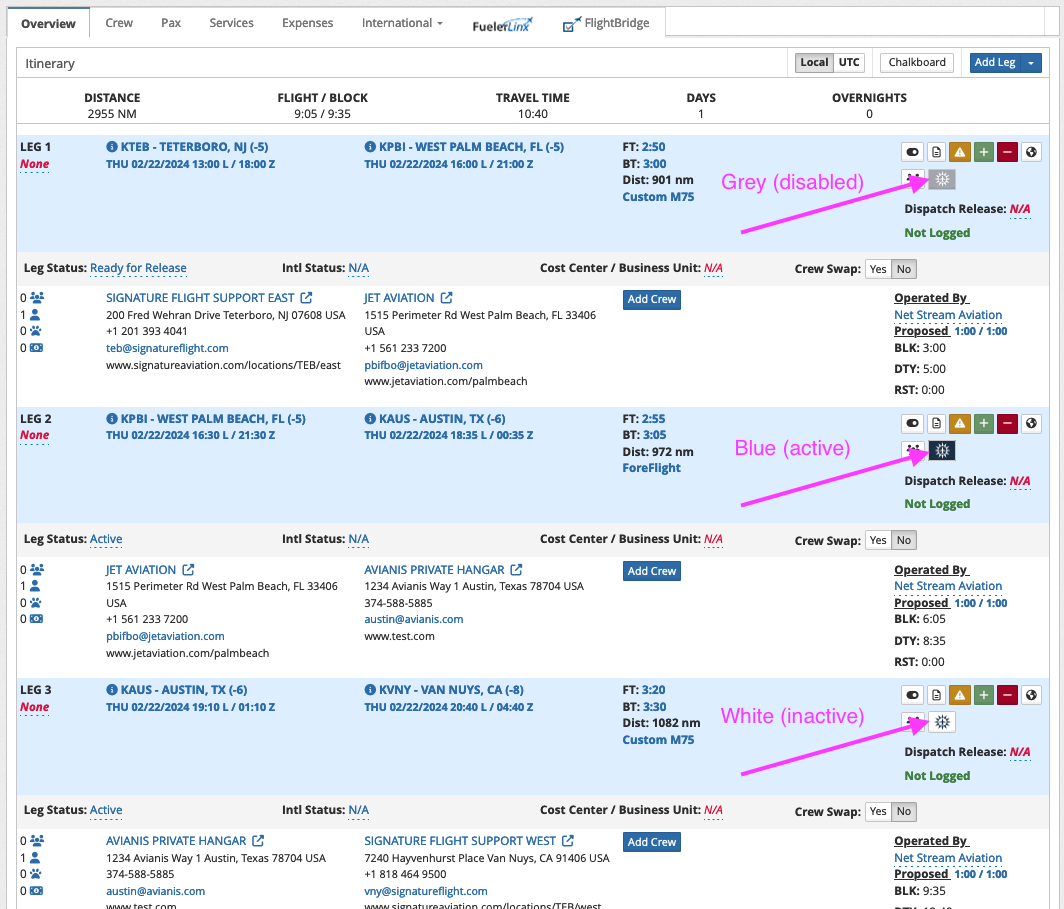Click the Chalkboard button
Screen dimensions: 1064x909
[x=917, y=62]
